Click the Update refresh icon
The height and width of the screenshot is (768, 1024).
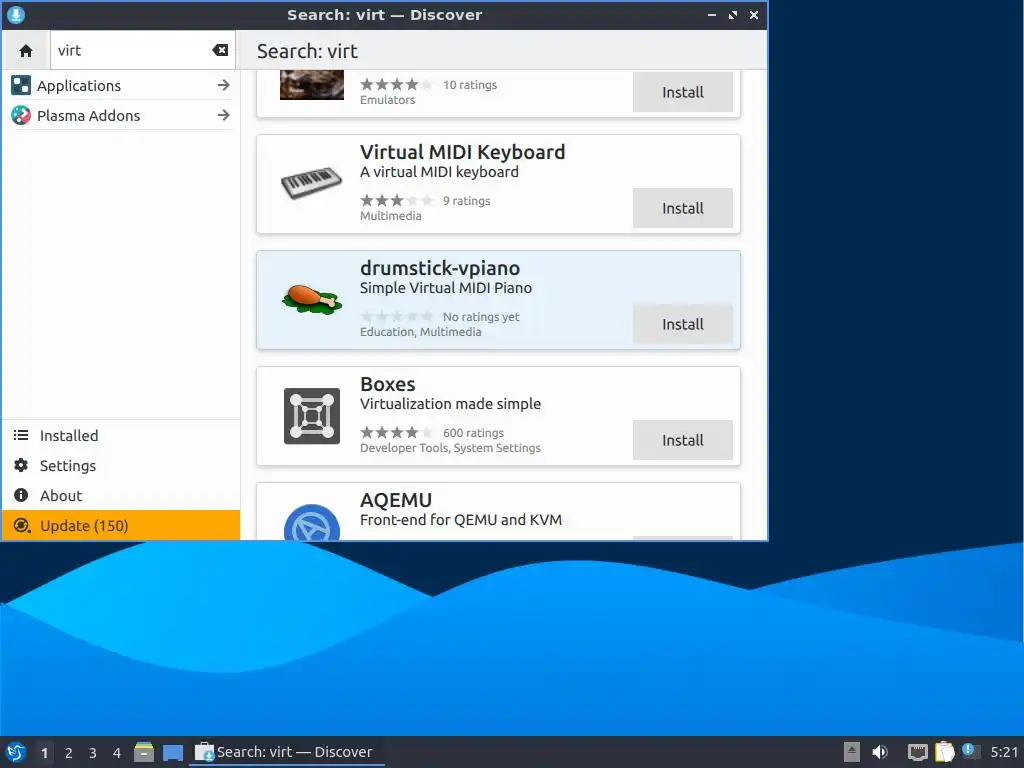tap(21, 526)
